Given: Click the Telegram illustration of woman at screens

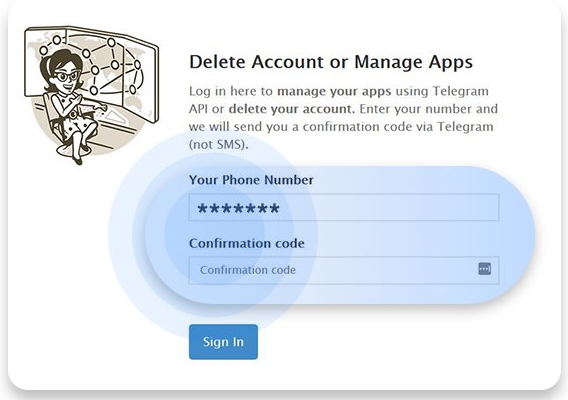Looking at the screenshot, I should [x=91, y=95].
